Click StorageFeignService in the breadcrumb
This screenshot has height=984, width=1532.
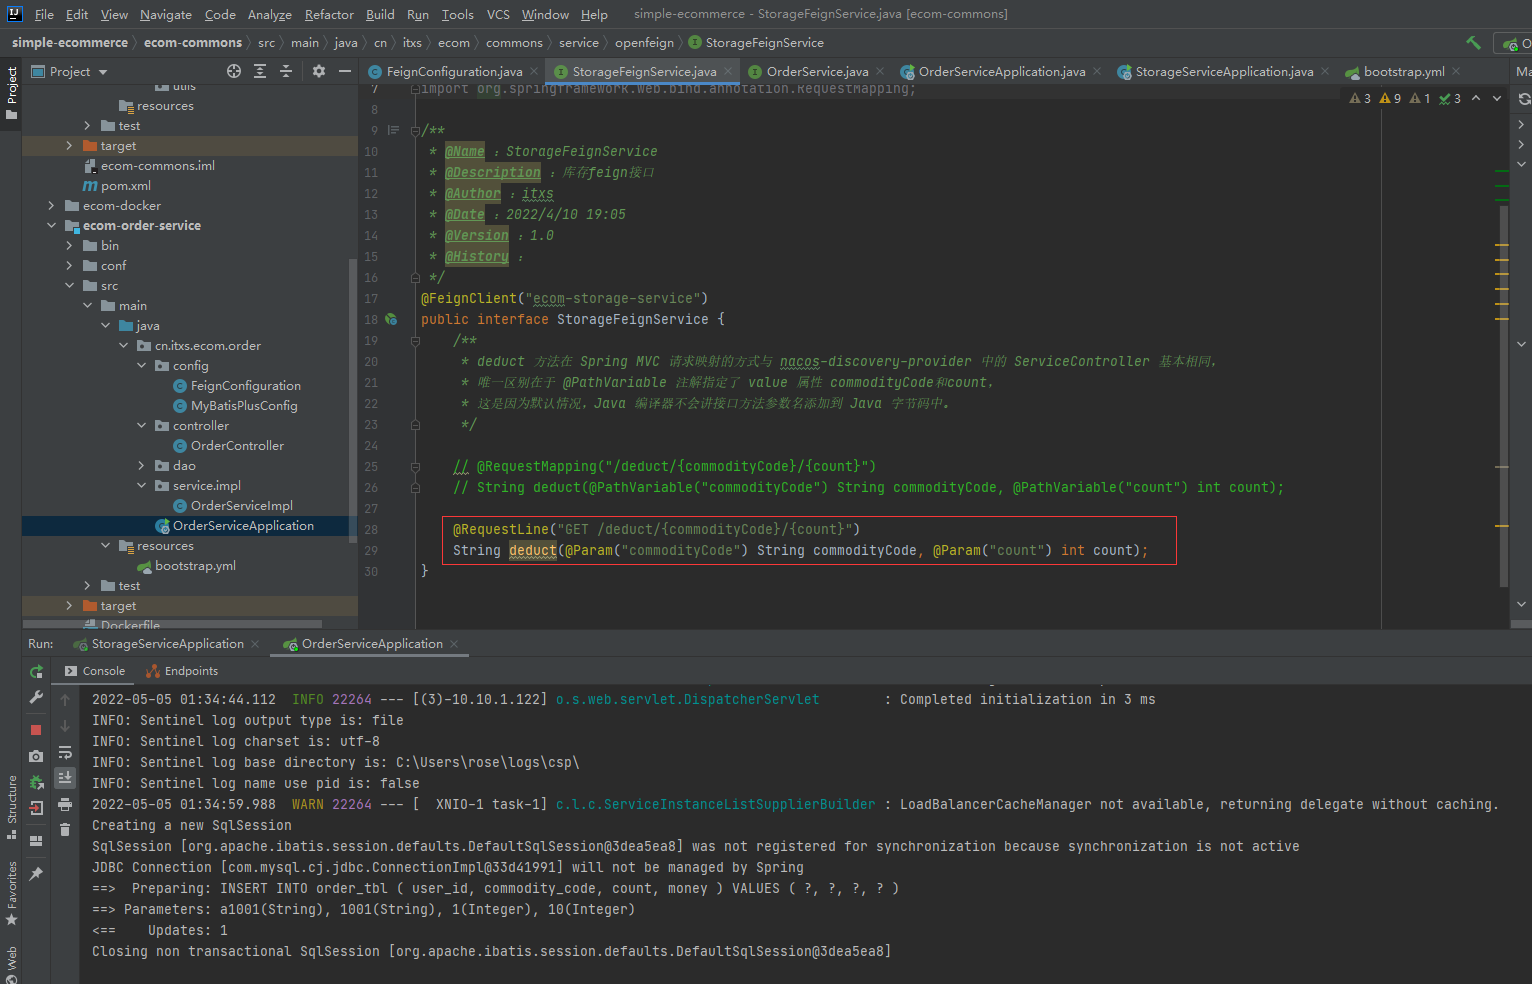764,43
